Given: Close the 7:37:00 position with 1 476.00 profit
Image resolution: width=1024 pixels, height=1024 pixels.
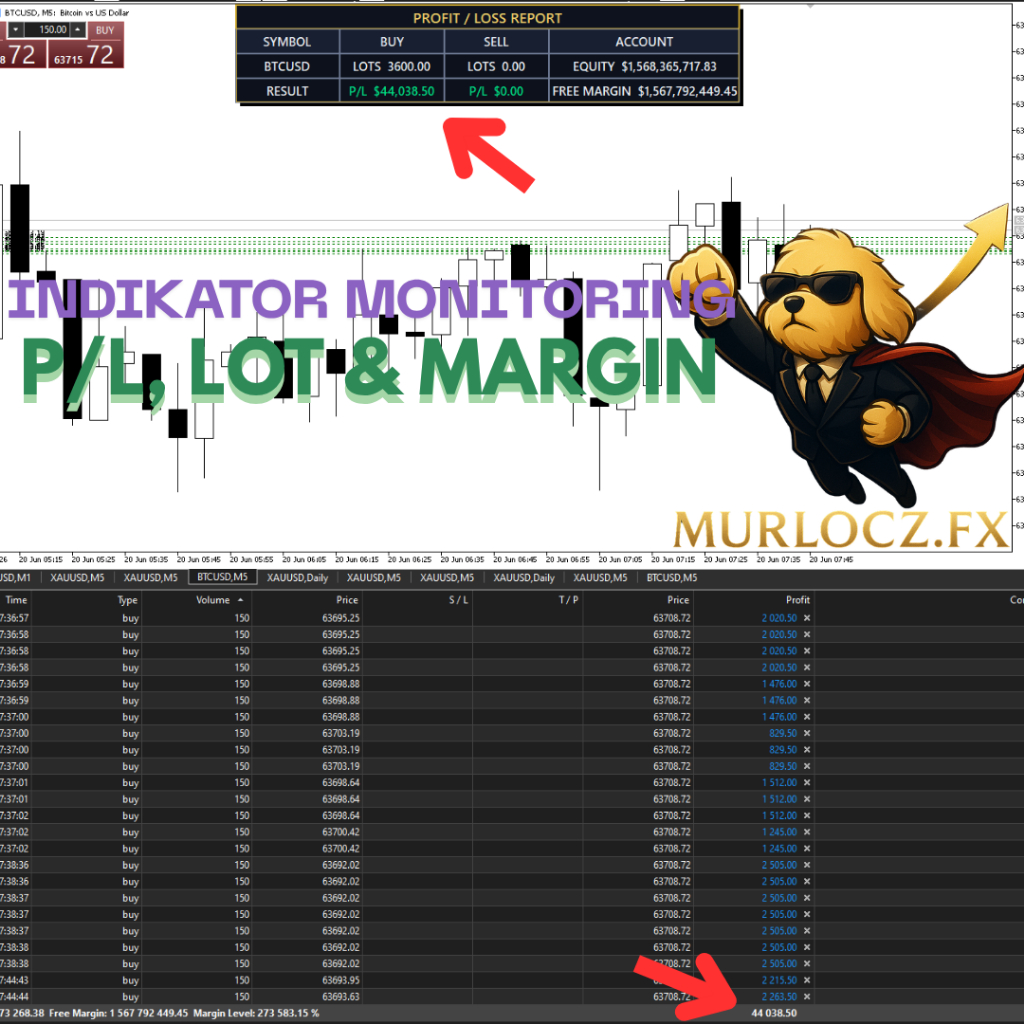Looking at the screenshot, I should [807, 716].
